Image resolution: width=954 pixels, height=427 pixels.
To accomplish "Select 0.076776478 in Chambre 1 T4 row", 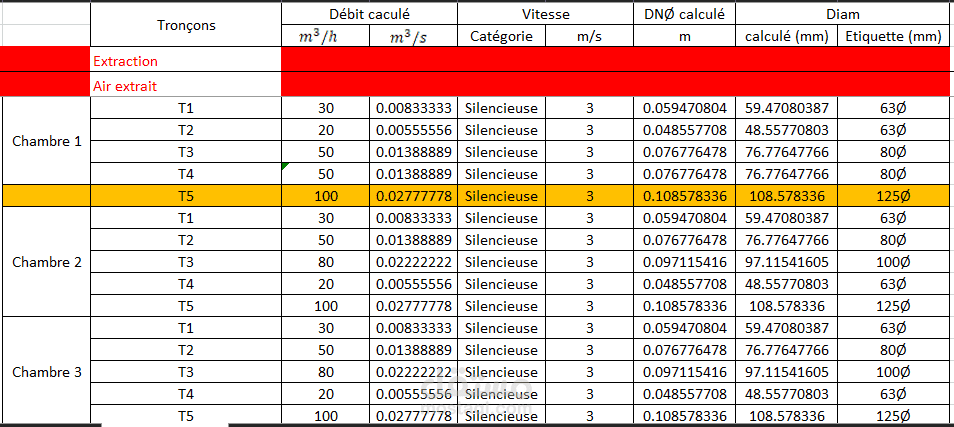I will coord(684,174).
